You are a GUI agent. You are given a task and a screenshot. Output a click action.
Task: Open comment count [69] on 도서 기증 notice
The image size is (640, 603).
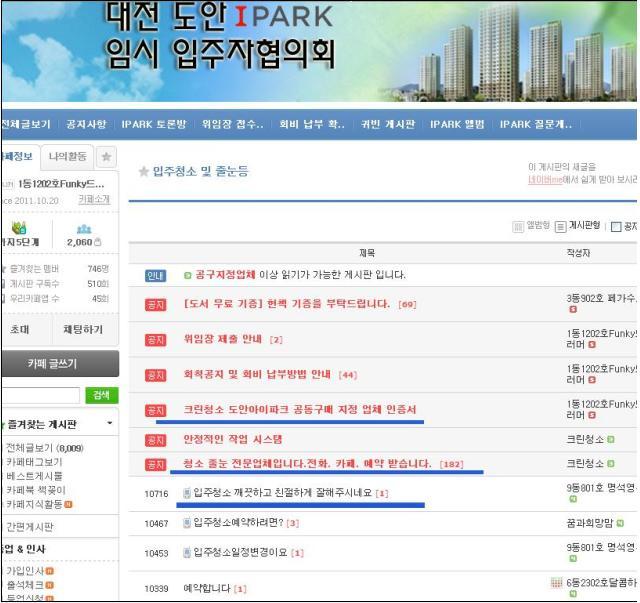pos(407,305)
